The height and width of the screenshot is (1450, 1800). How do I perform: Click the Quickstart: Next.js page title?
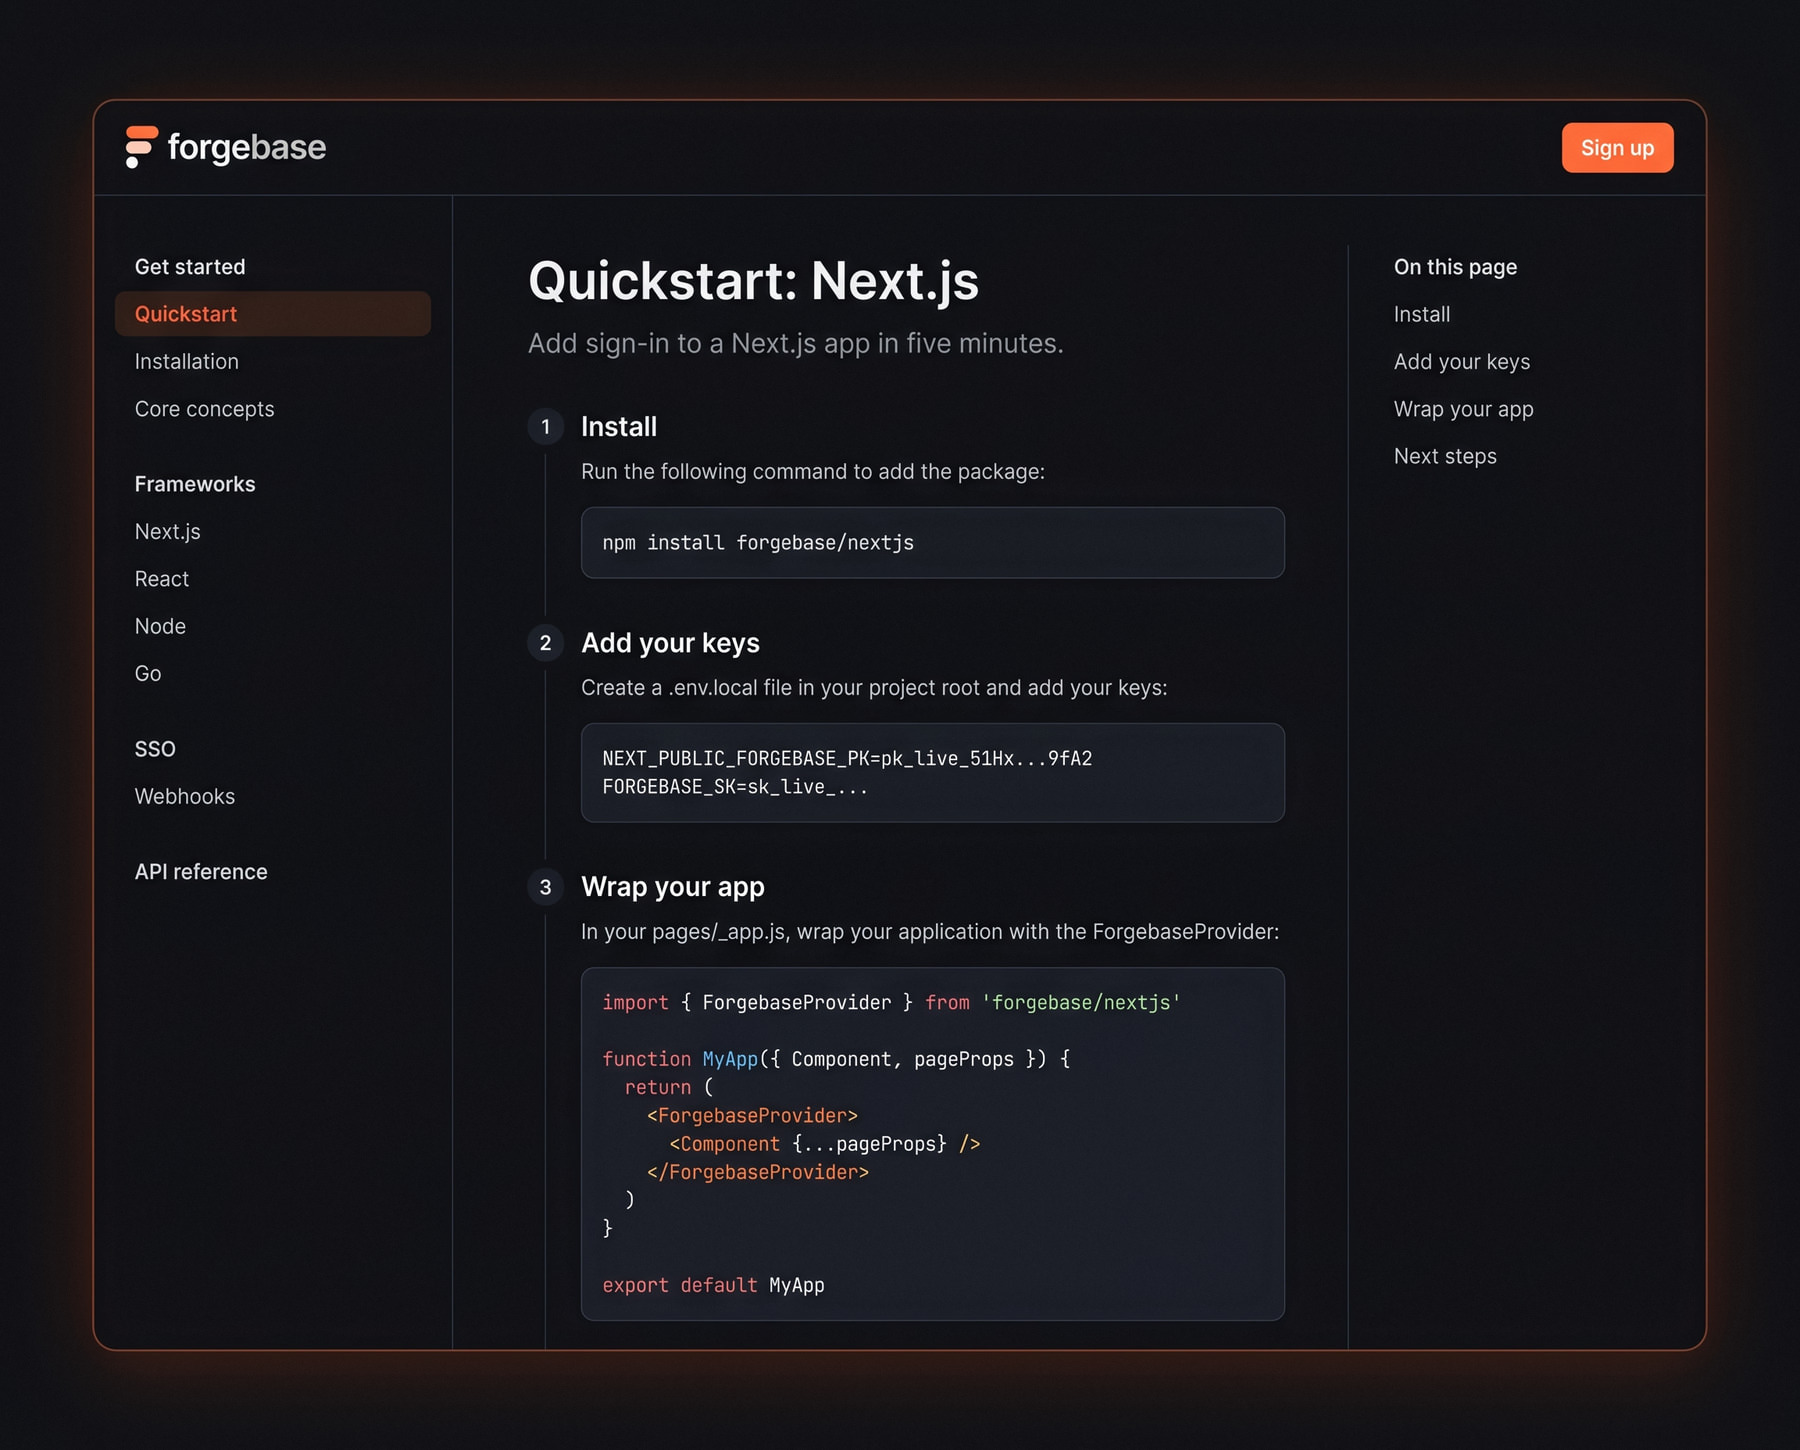click(x=753, y=281)
